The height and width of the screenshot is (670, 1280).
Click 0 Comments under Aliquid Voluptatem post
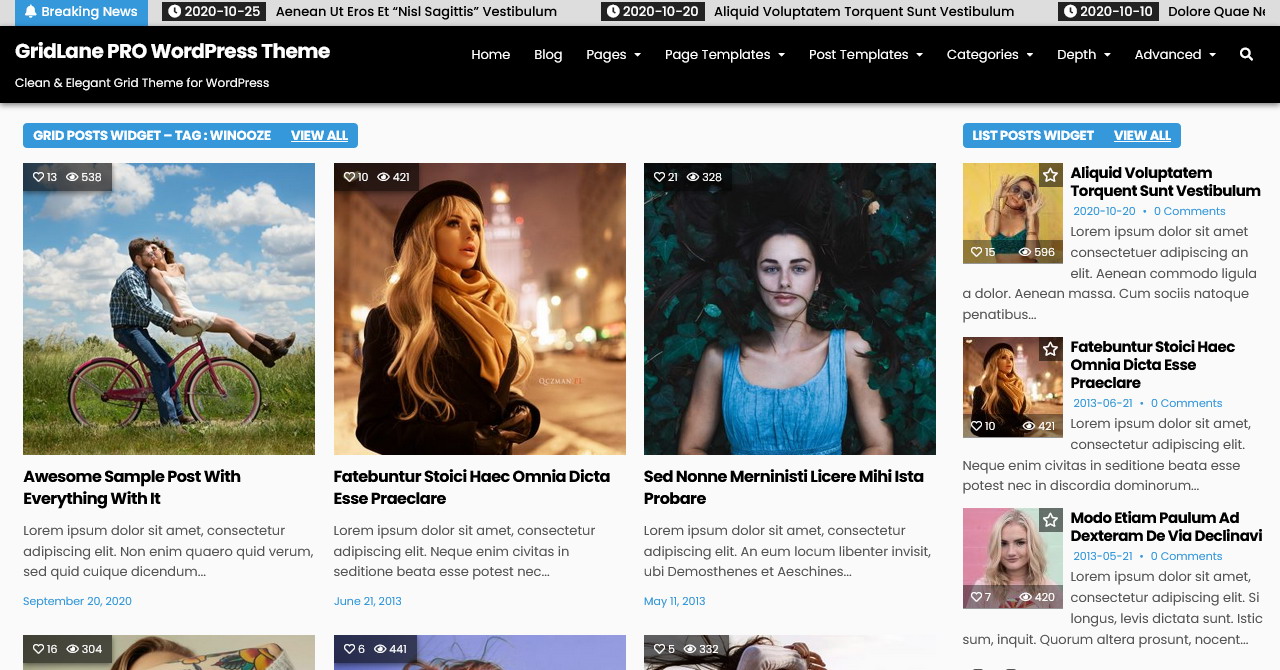click(1189, 211)
